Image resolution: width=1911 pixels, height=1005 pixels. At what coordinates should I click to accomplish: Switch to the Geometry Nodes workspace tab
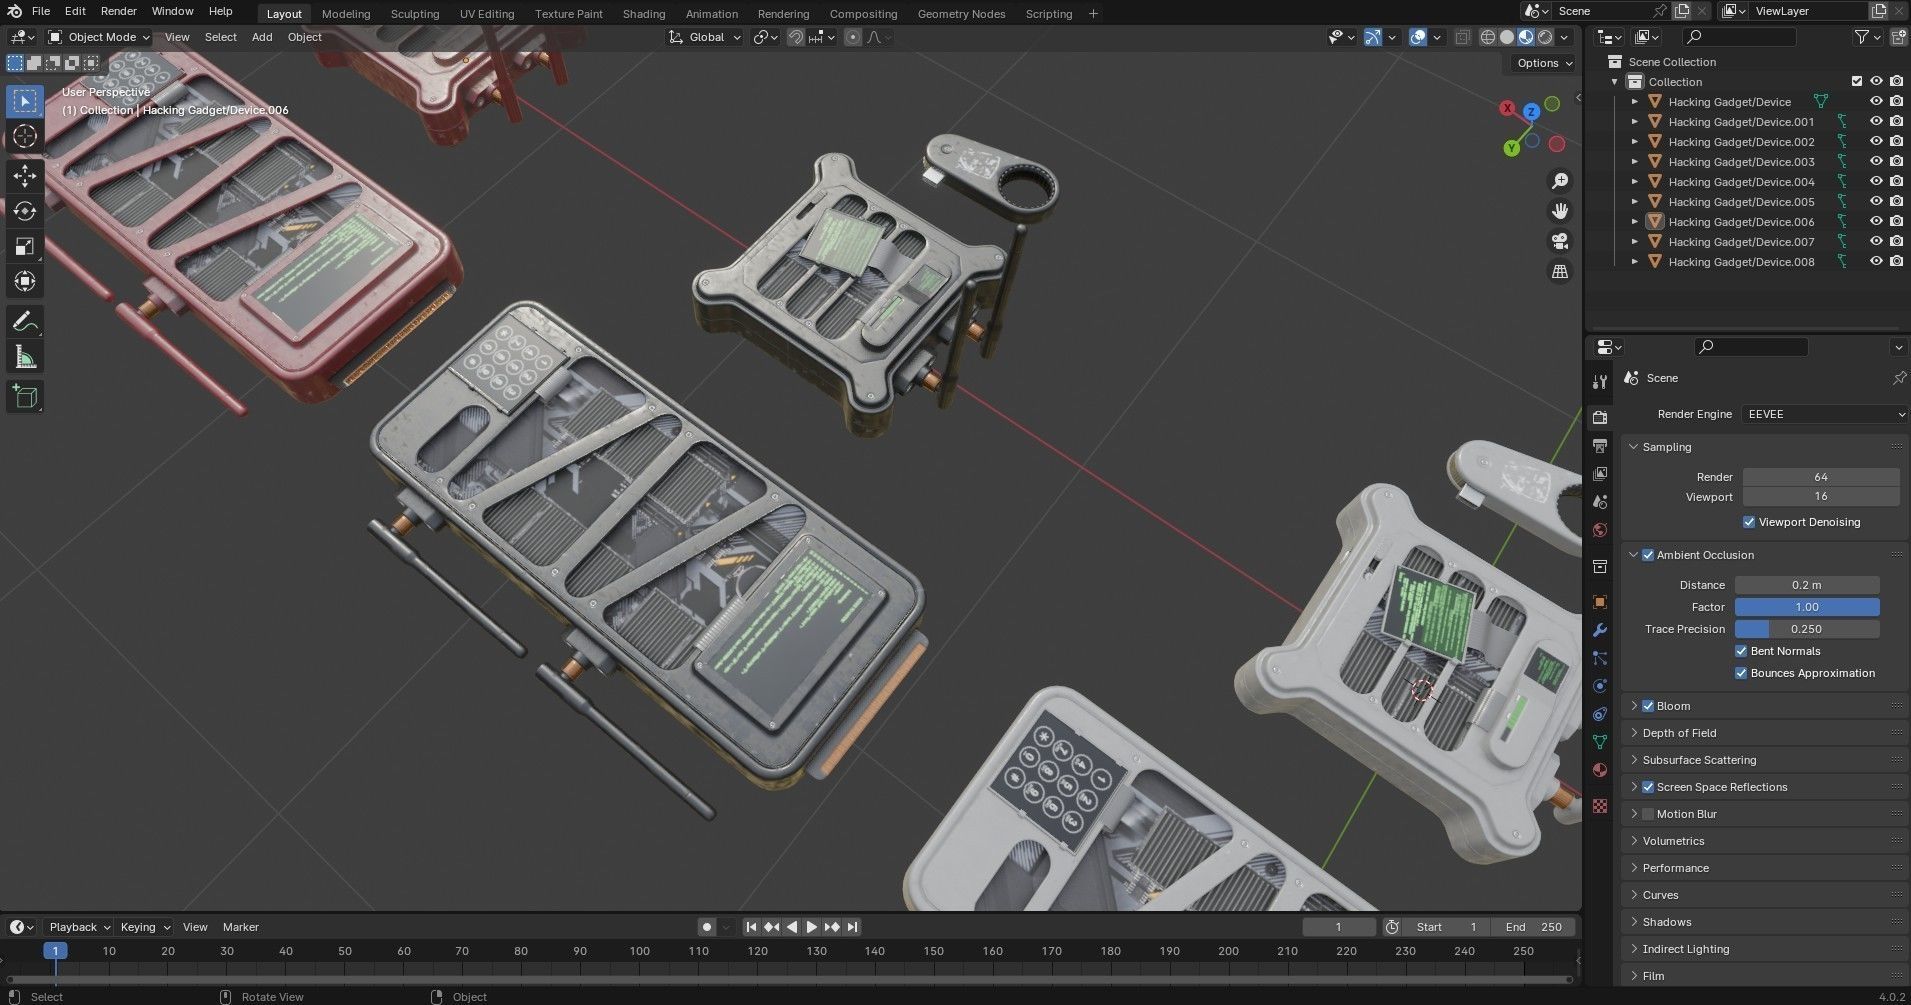click(961, 14)
